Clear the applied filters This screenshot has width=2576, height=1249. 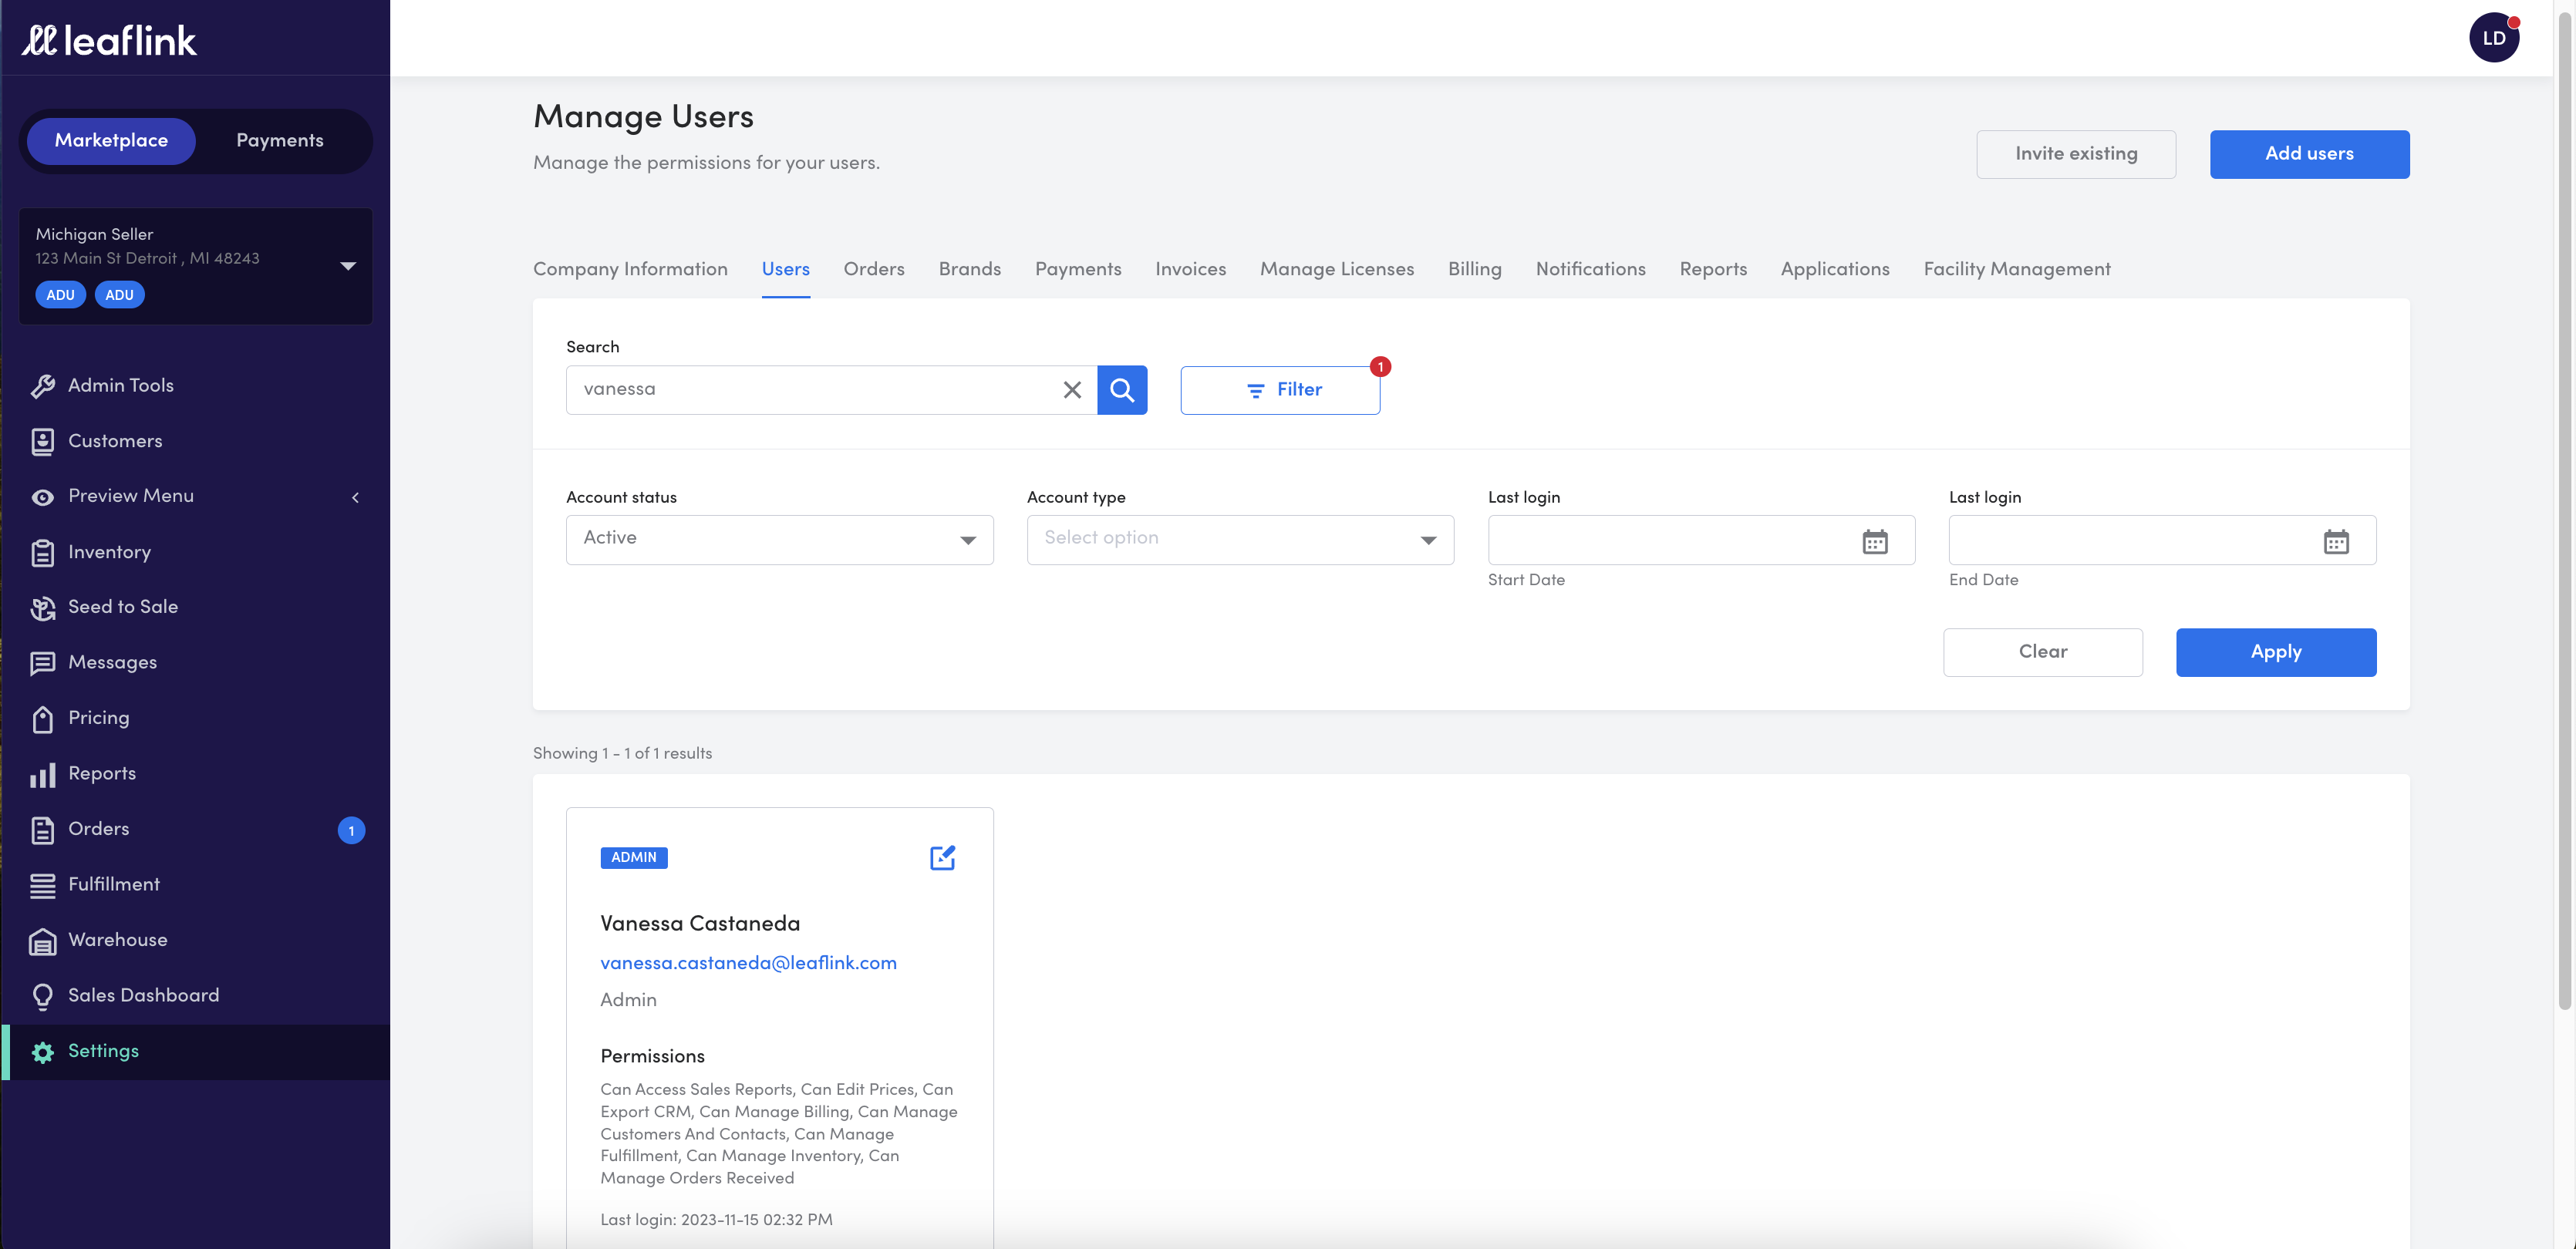(x=2043, y=652)
